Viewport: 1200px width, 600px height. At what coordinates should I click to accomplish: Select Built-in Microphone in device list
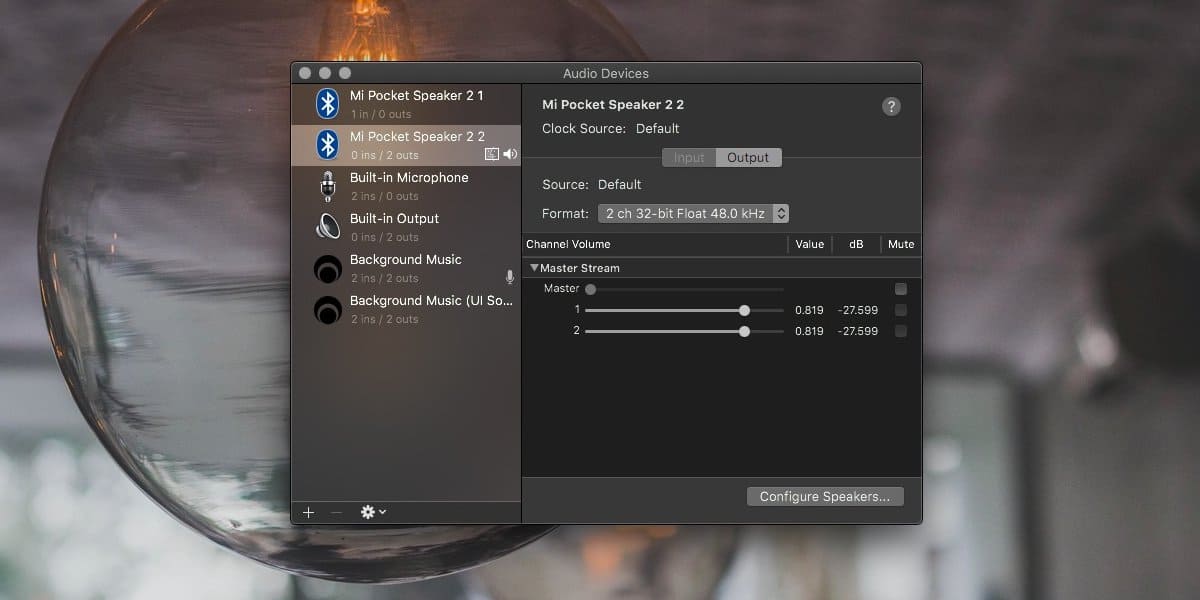(406, 186)
